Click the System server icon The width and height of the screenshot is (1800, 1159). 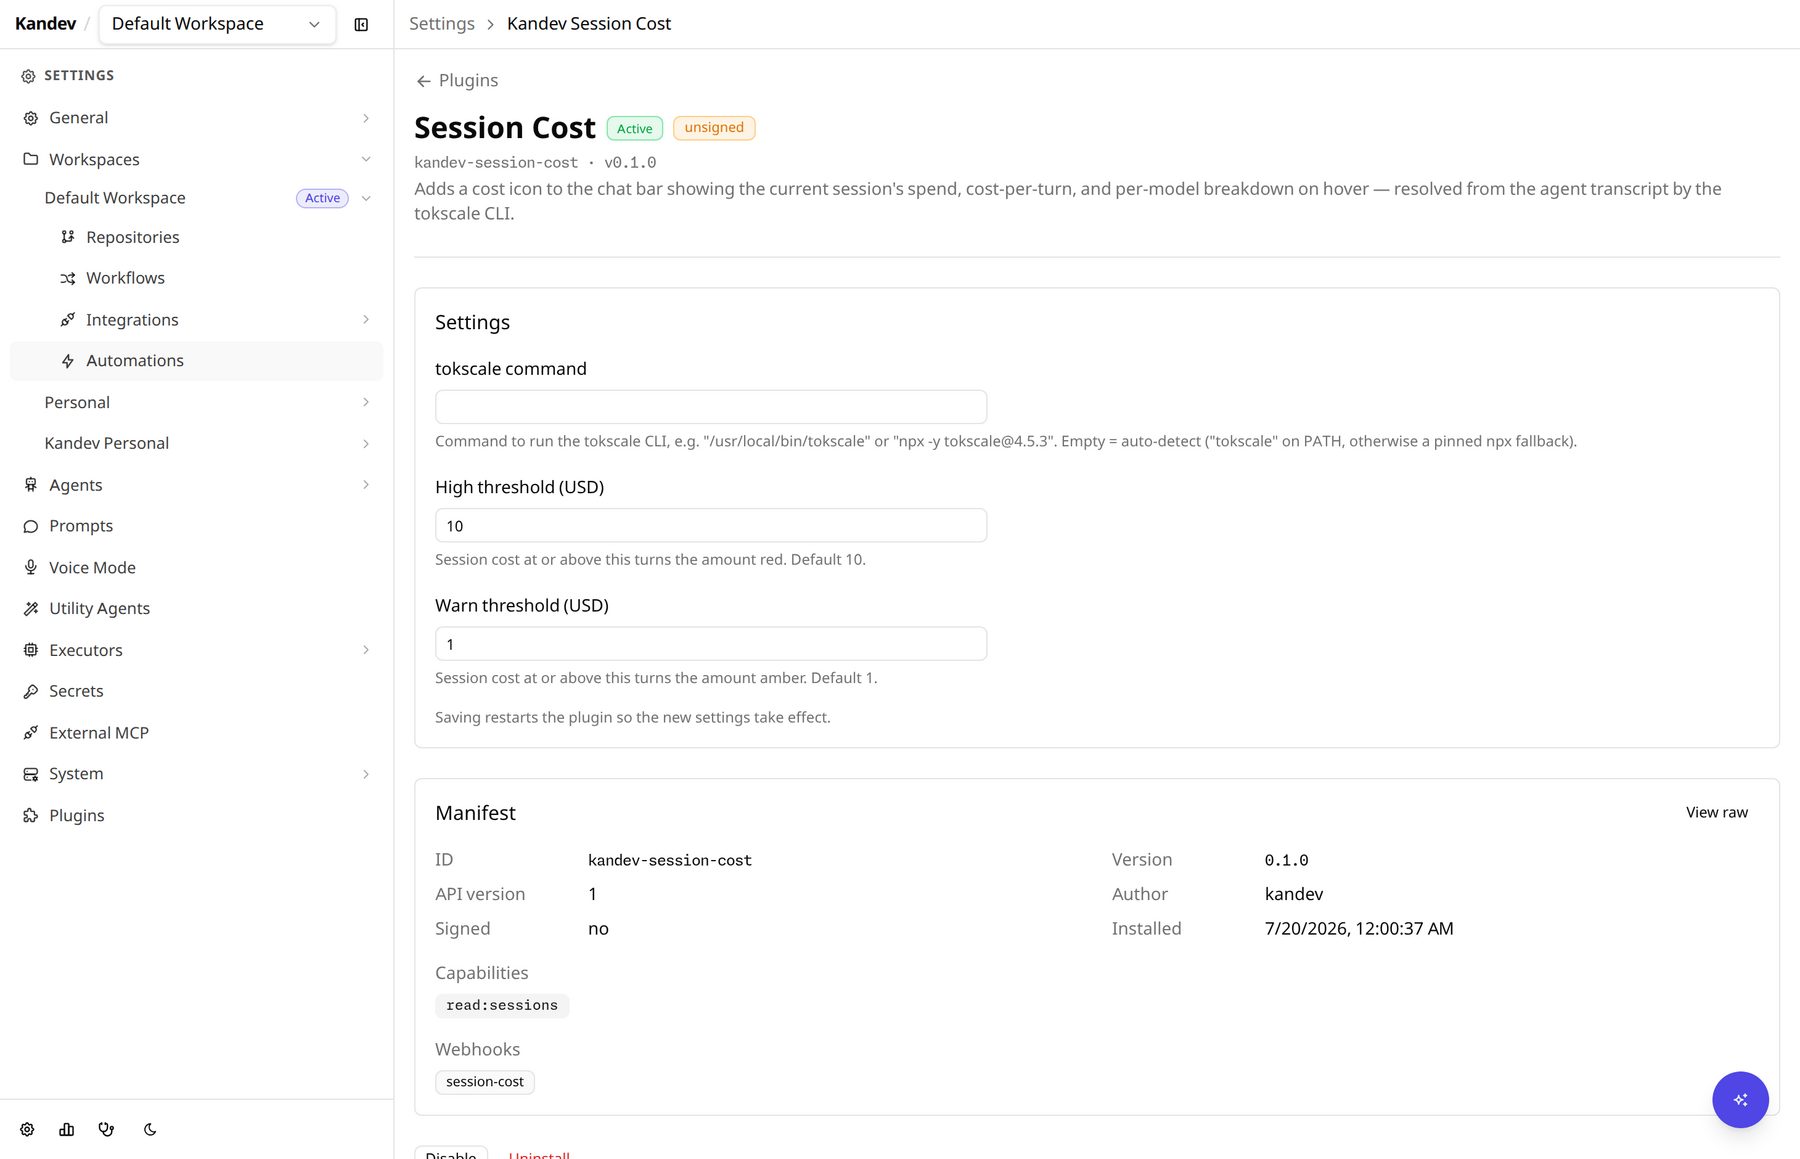point(31,774)
